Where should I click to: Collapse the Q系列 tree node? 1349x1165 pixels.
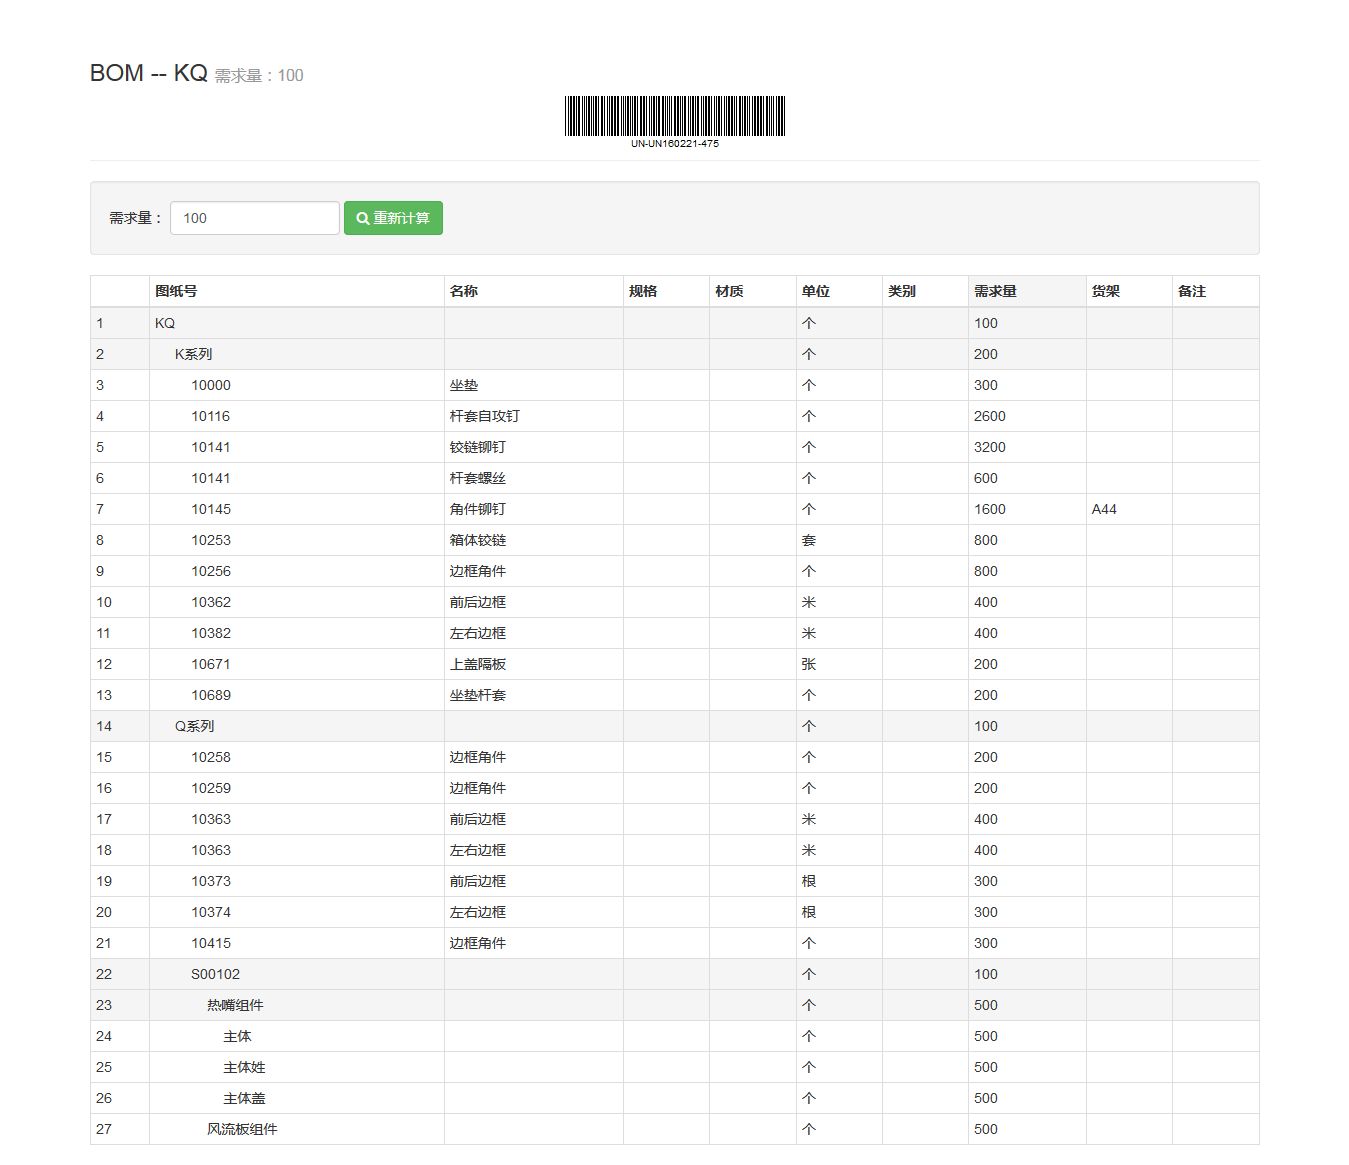[x=193, y=726]
